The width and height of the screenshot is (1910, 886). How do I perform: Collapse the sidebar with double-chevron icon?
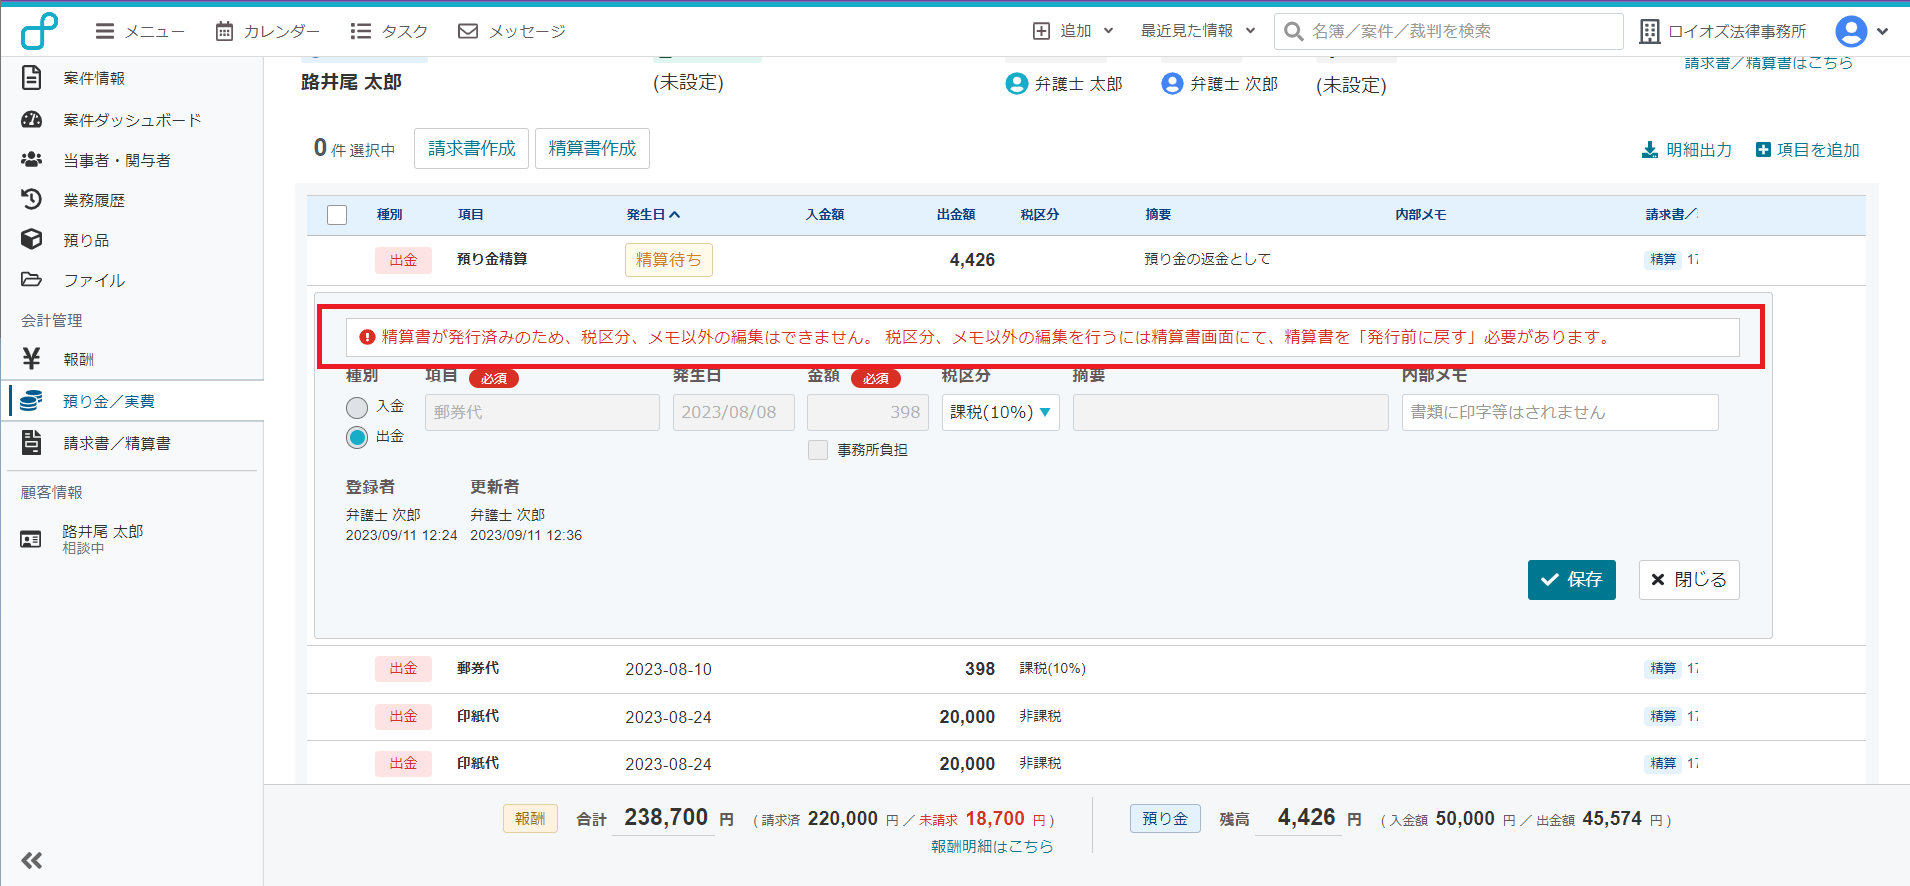coord(32,860)
